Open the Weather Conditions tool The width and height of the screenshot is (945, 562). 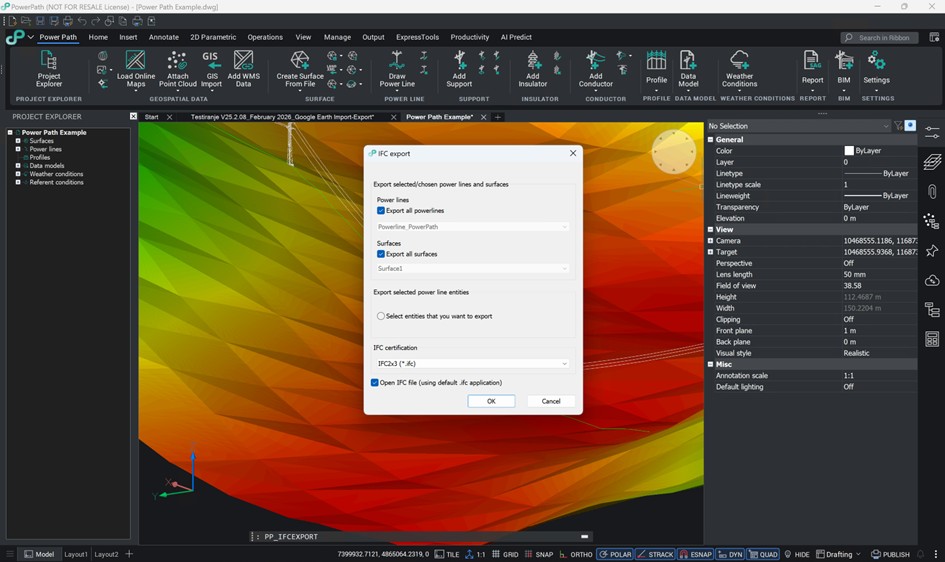(739, 68)
